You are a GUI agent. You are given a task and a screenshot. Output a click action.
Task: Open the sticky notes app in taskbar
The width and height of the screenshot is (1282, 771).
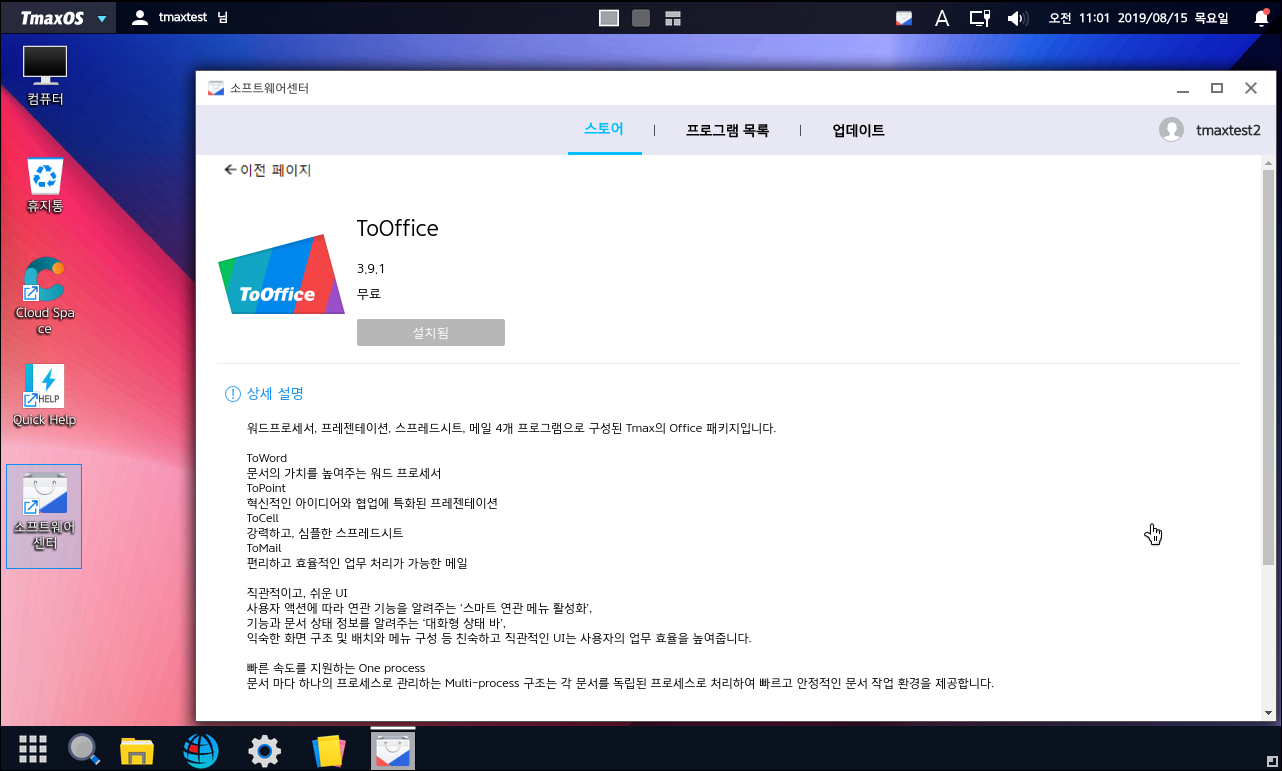[x=328, y=750]
